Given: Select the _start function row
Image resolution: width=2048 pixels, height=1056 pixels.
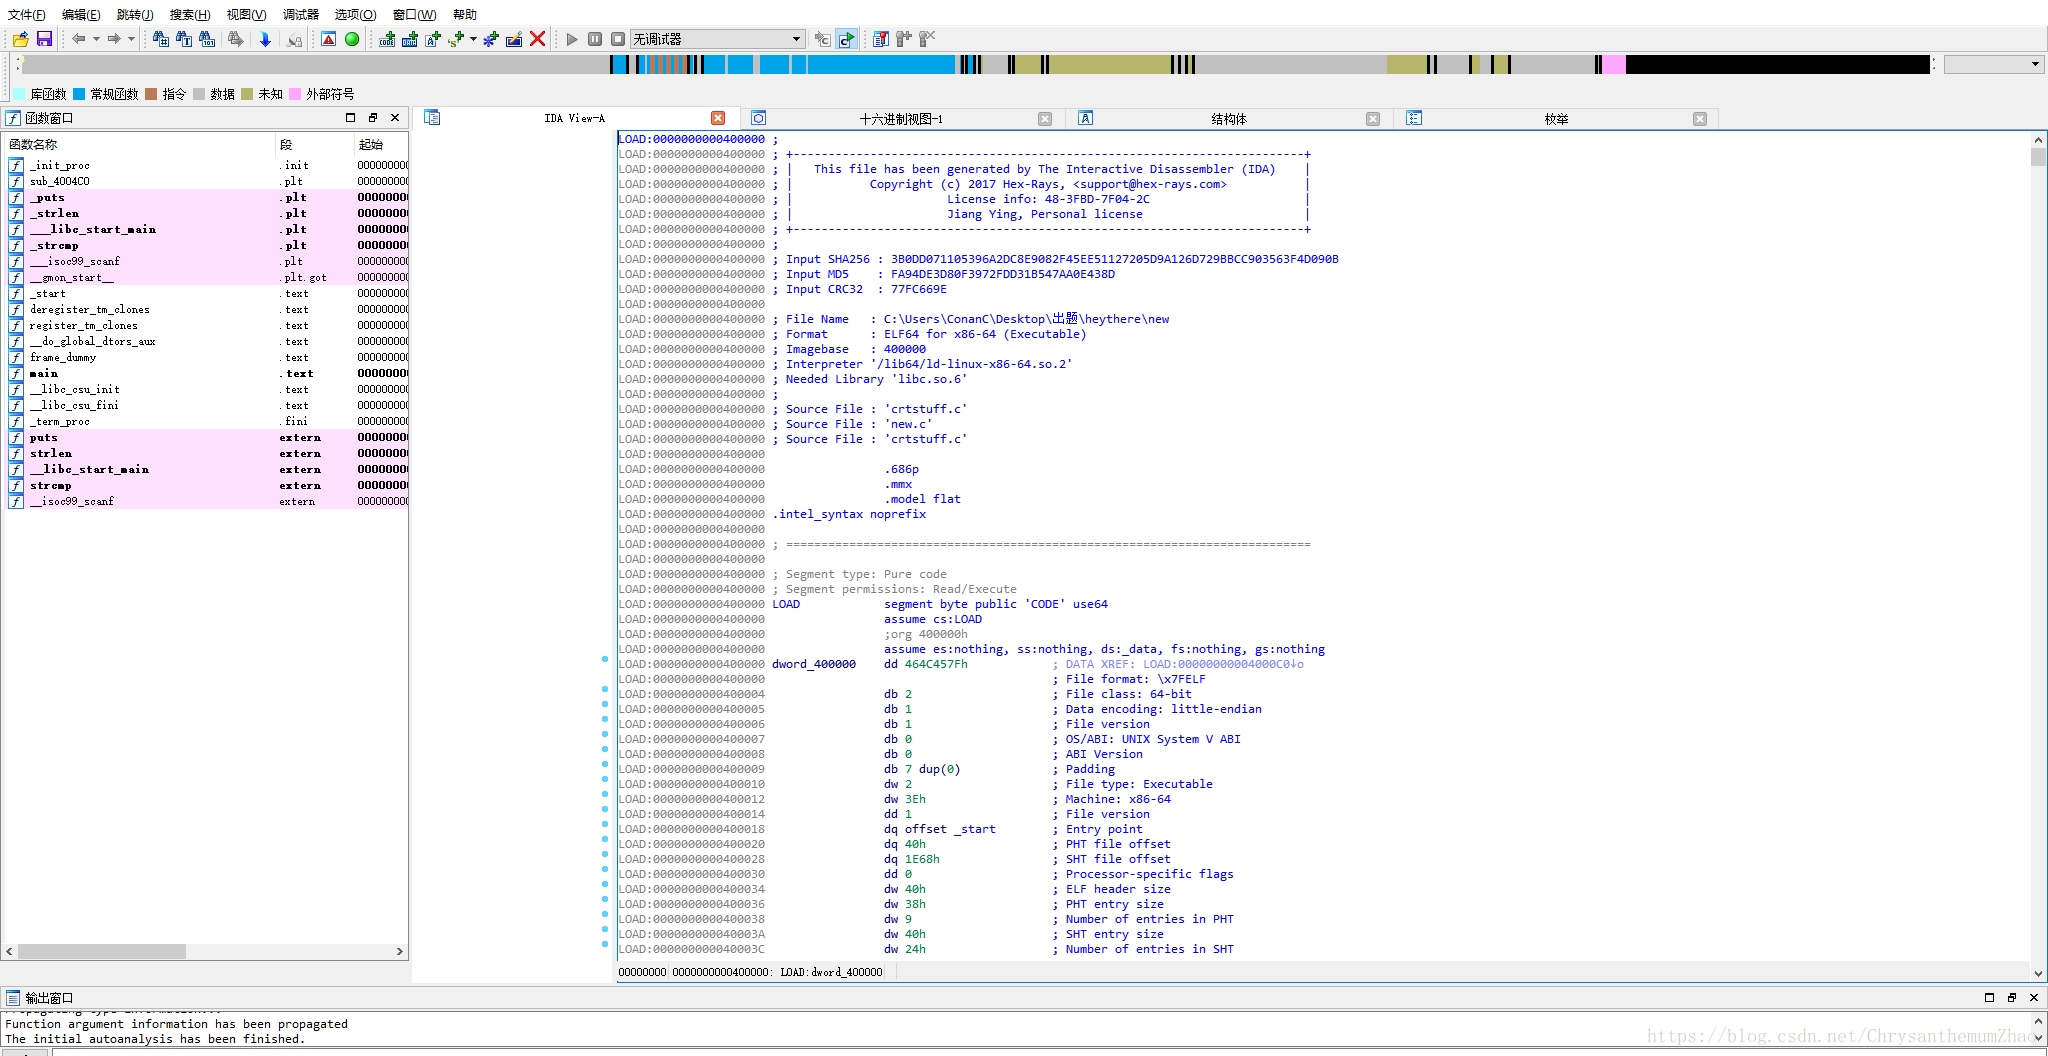Looking at the screenshot, I should [x=206, y=293].
